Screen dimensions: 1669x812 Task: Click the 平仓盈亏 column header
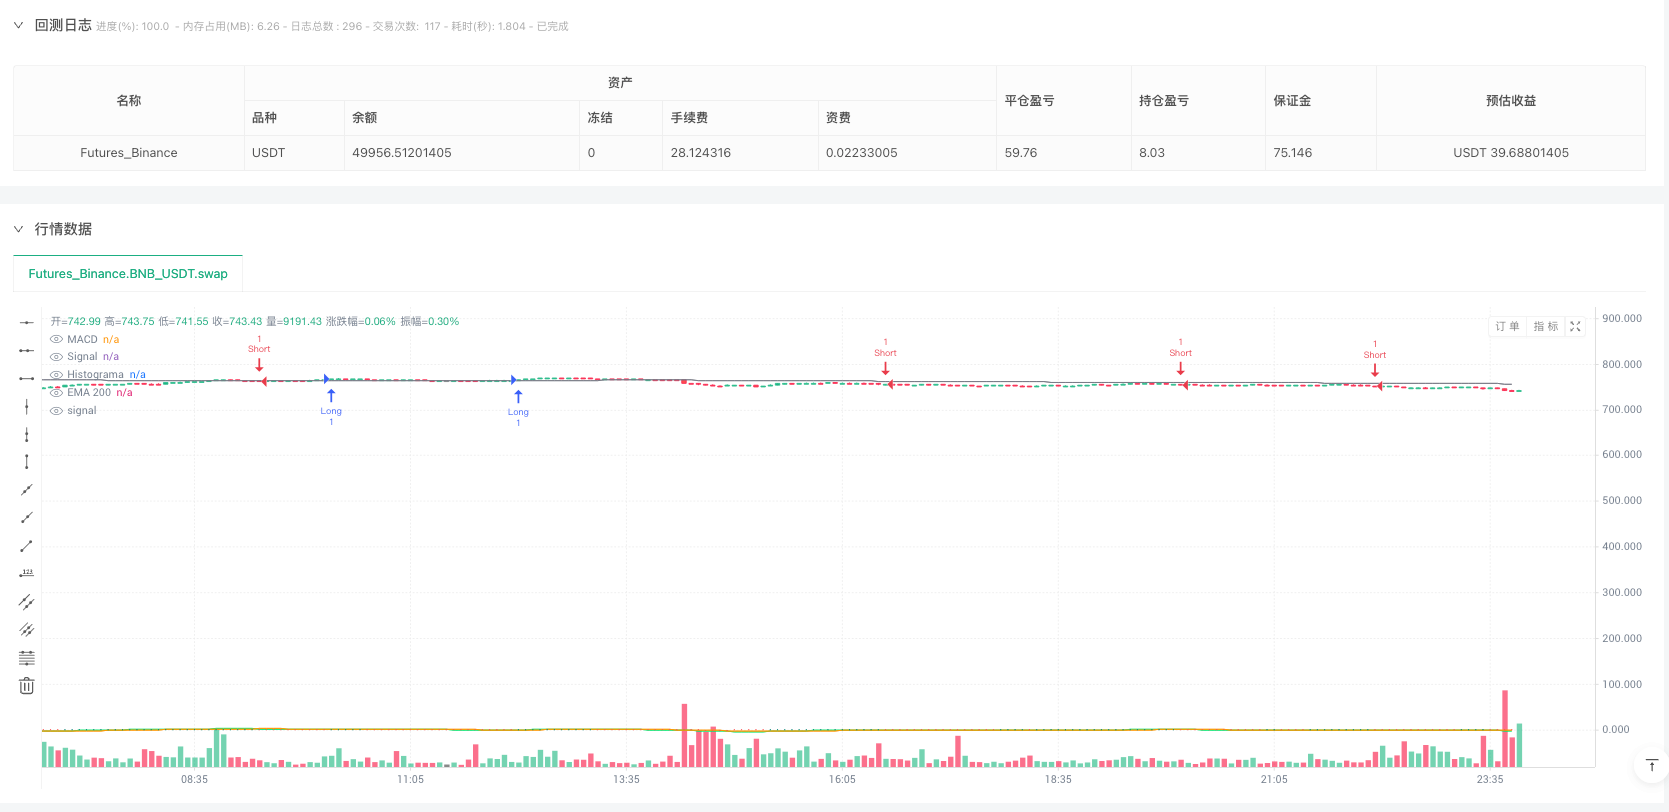pyautogui.click(x=1064, y=101)
